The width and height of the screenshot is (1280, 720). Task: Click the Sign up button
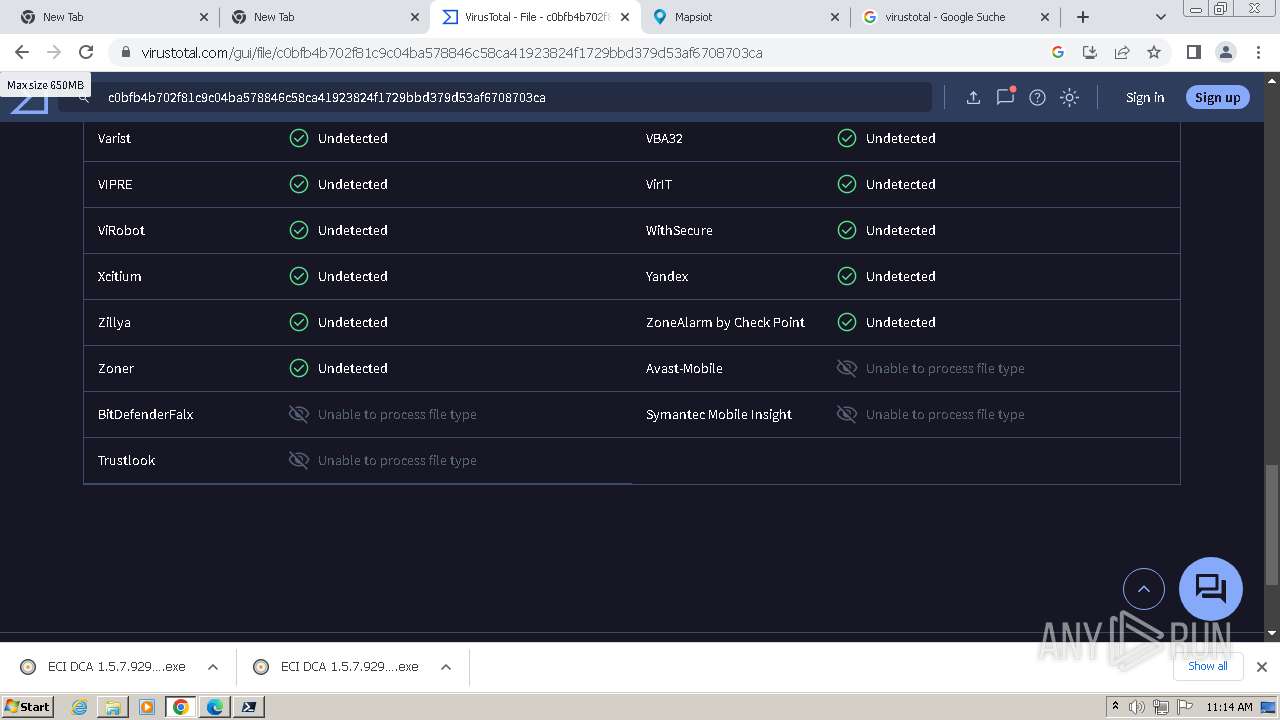(1217, 97)
